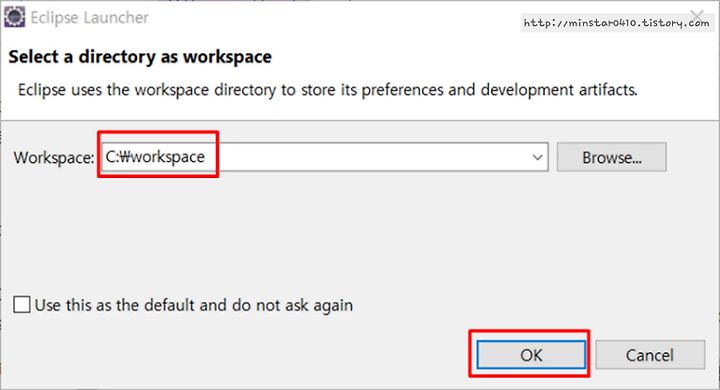Enable 'Use this as the default' checkbox
This screenshot has width=720, height=390.
(x=22, y=305)
